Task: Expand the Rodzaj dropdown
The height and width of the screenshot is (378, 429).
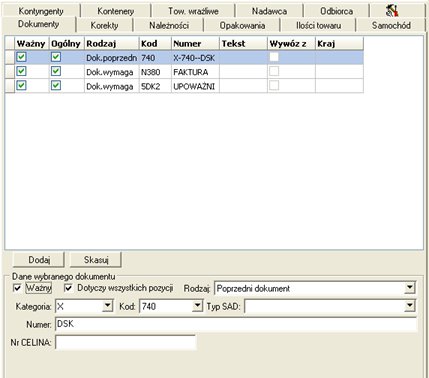Action: pyautogui.click(x=410, y=288)
